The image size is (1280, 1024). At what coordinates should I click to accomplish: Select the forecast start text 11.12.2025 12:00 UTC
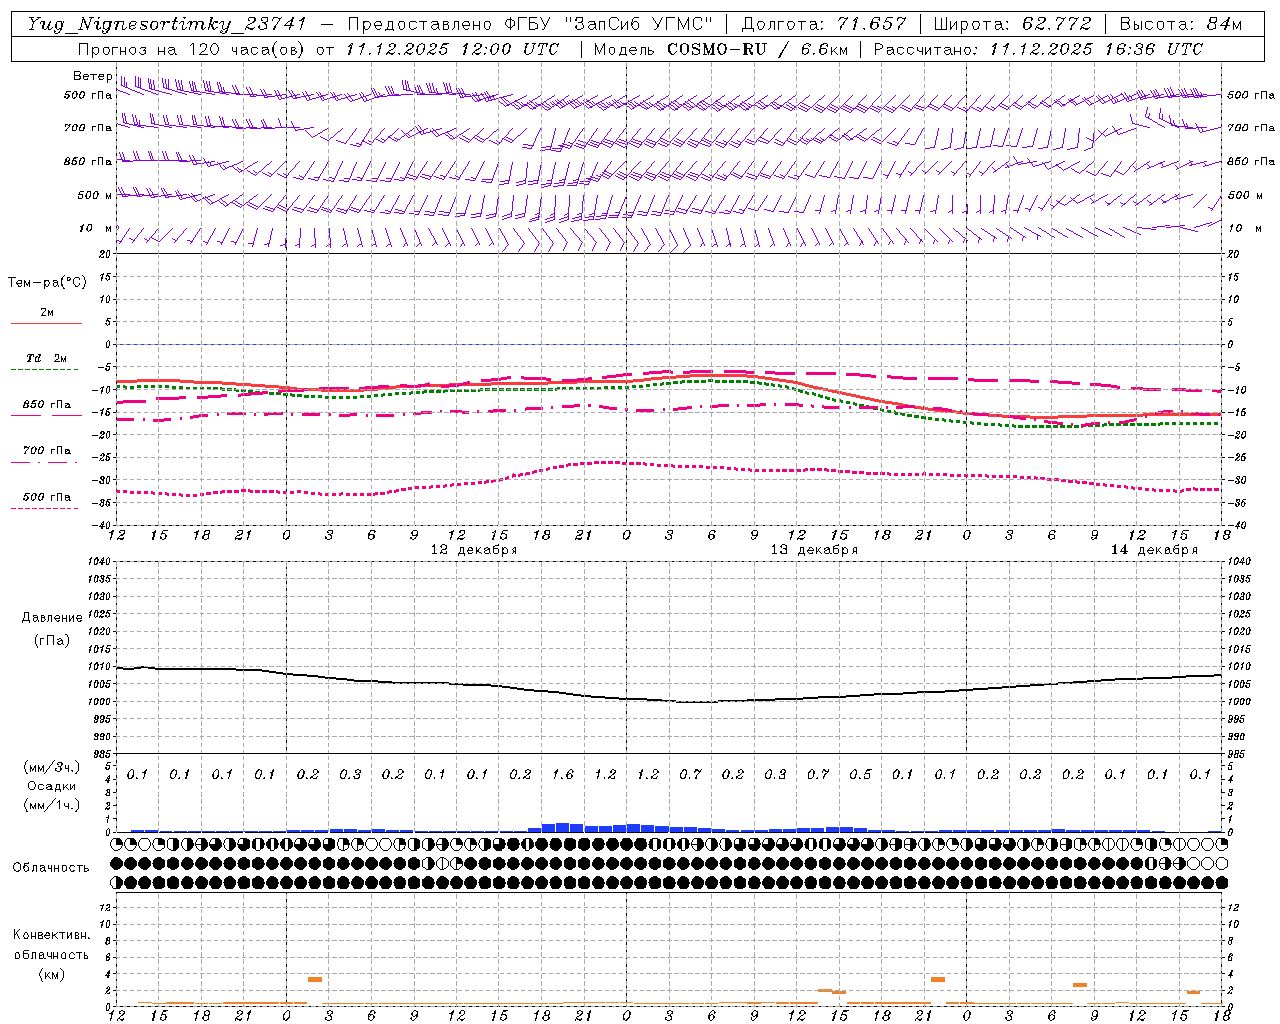pyautogui.click(x=453, y=49)
